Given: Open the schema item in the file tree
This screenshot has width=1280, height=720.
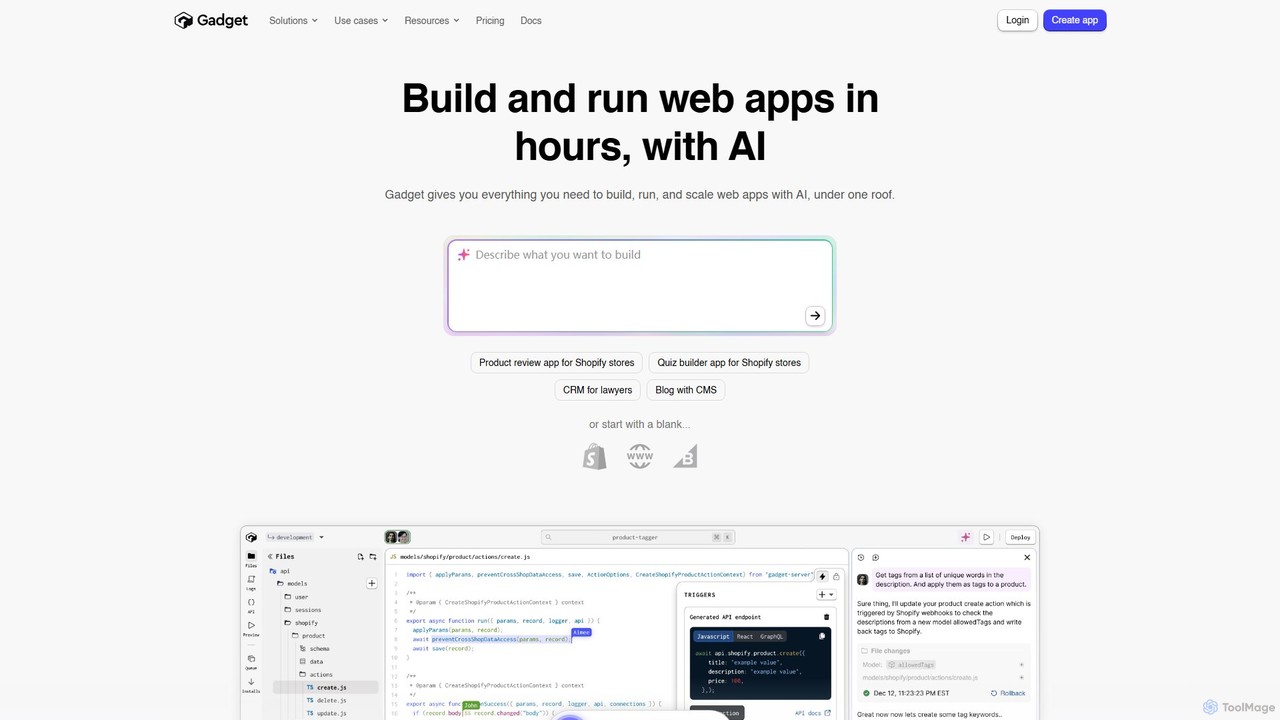Looking at the screenshot, I should click(x=314, y=649).
